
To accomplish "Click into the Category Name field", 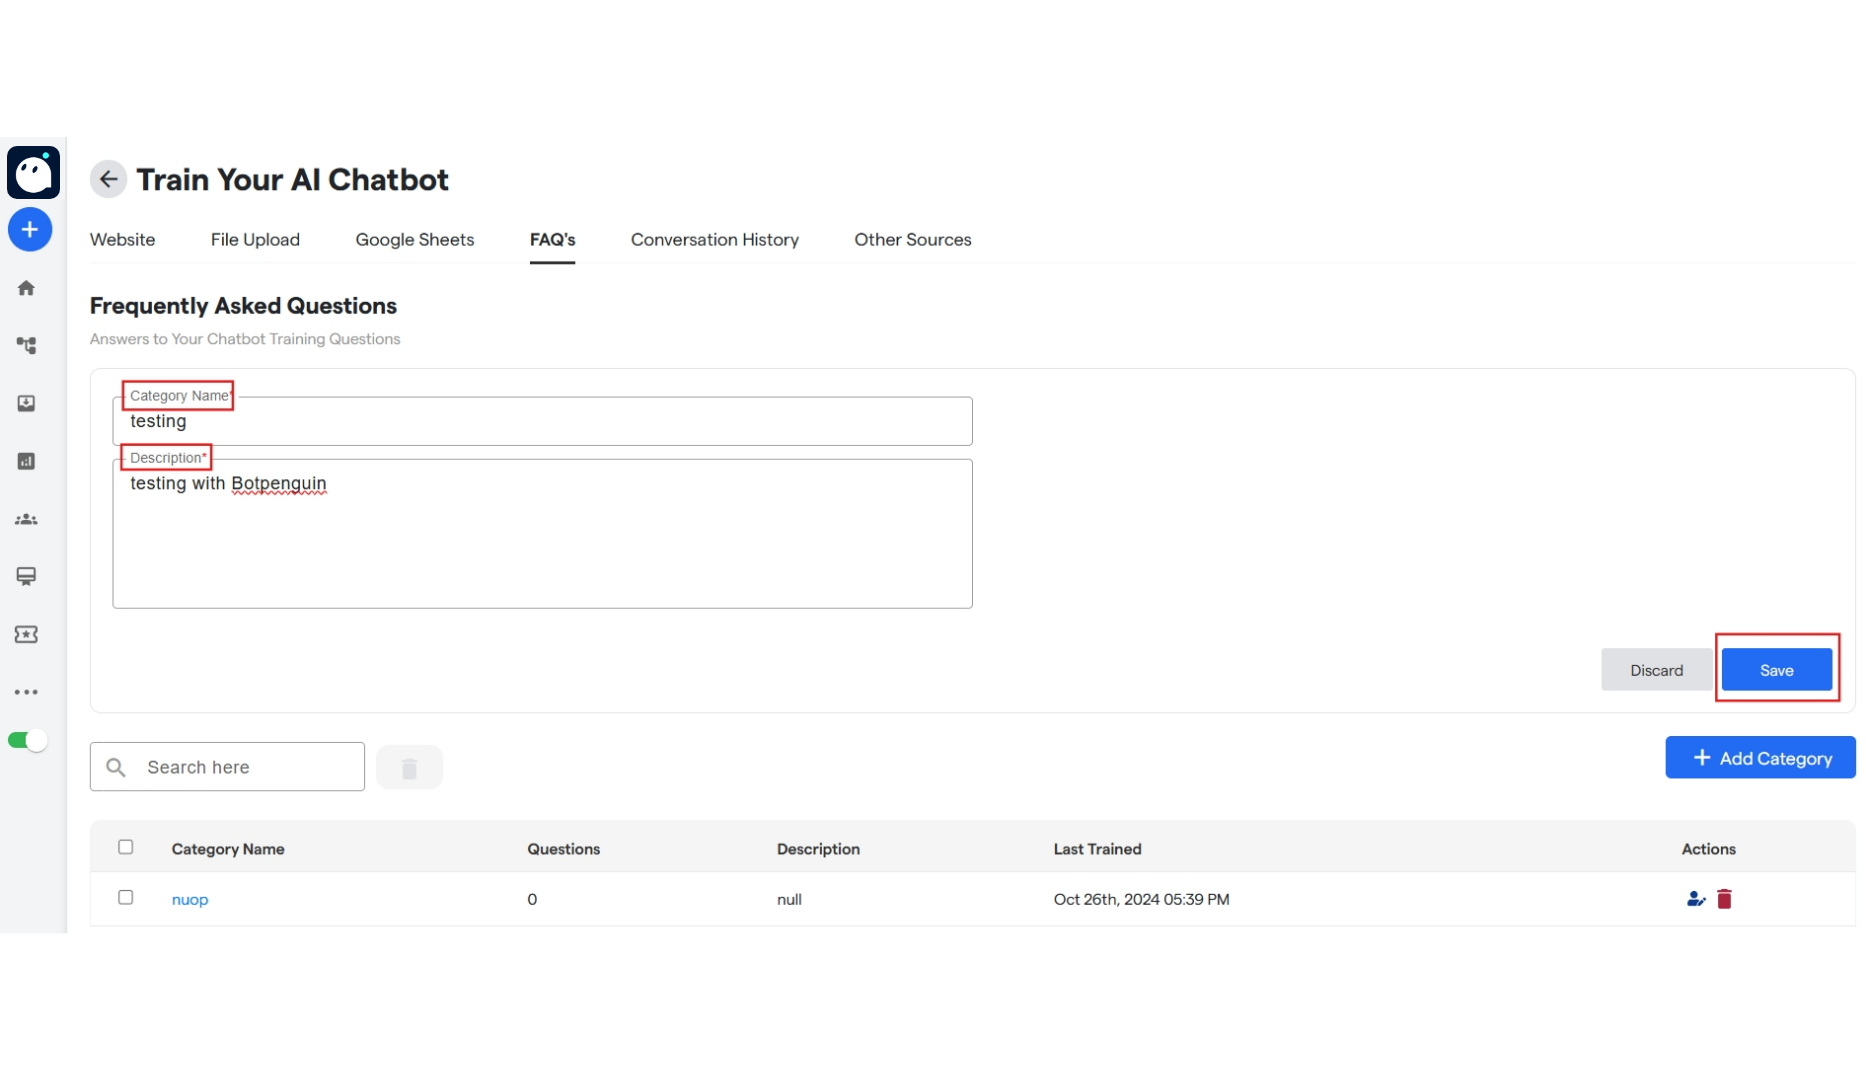I will pos(542,421).
